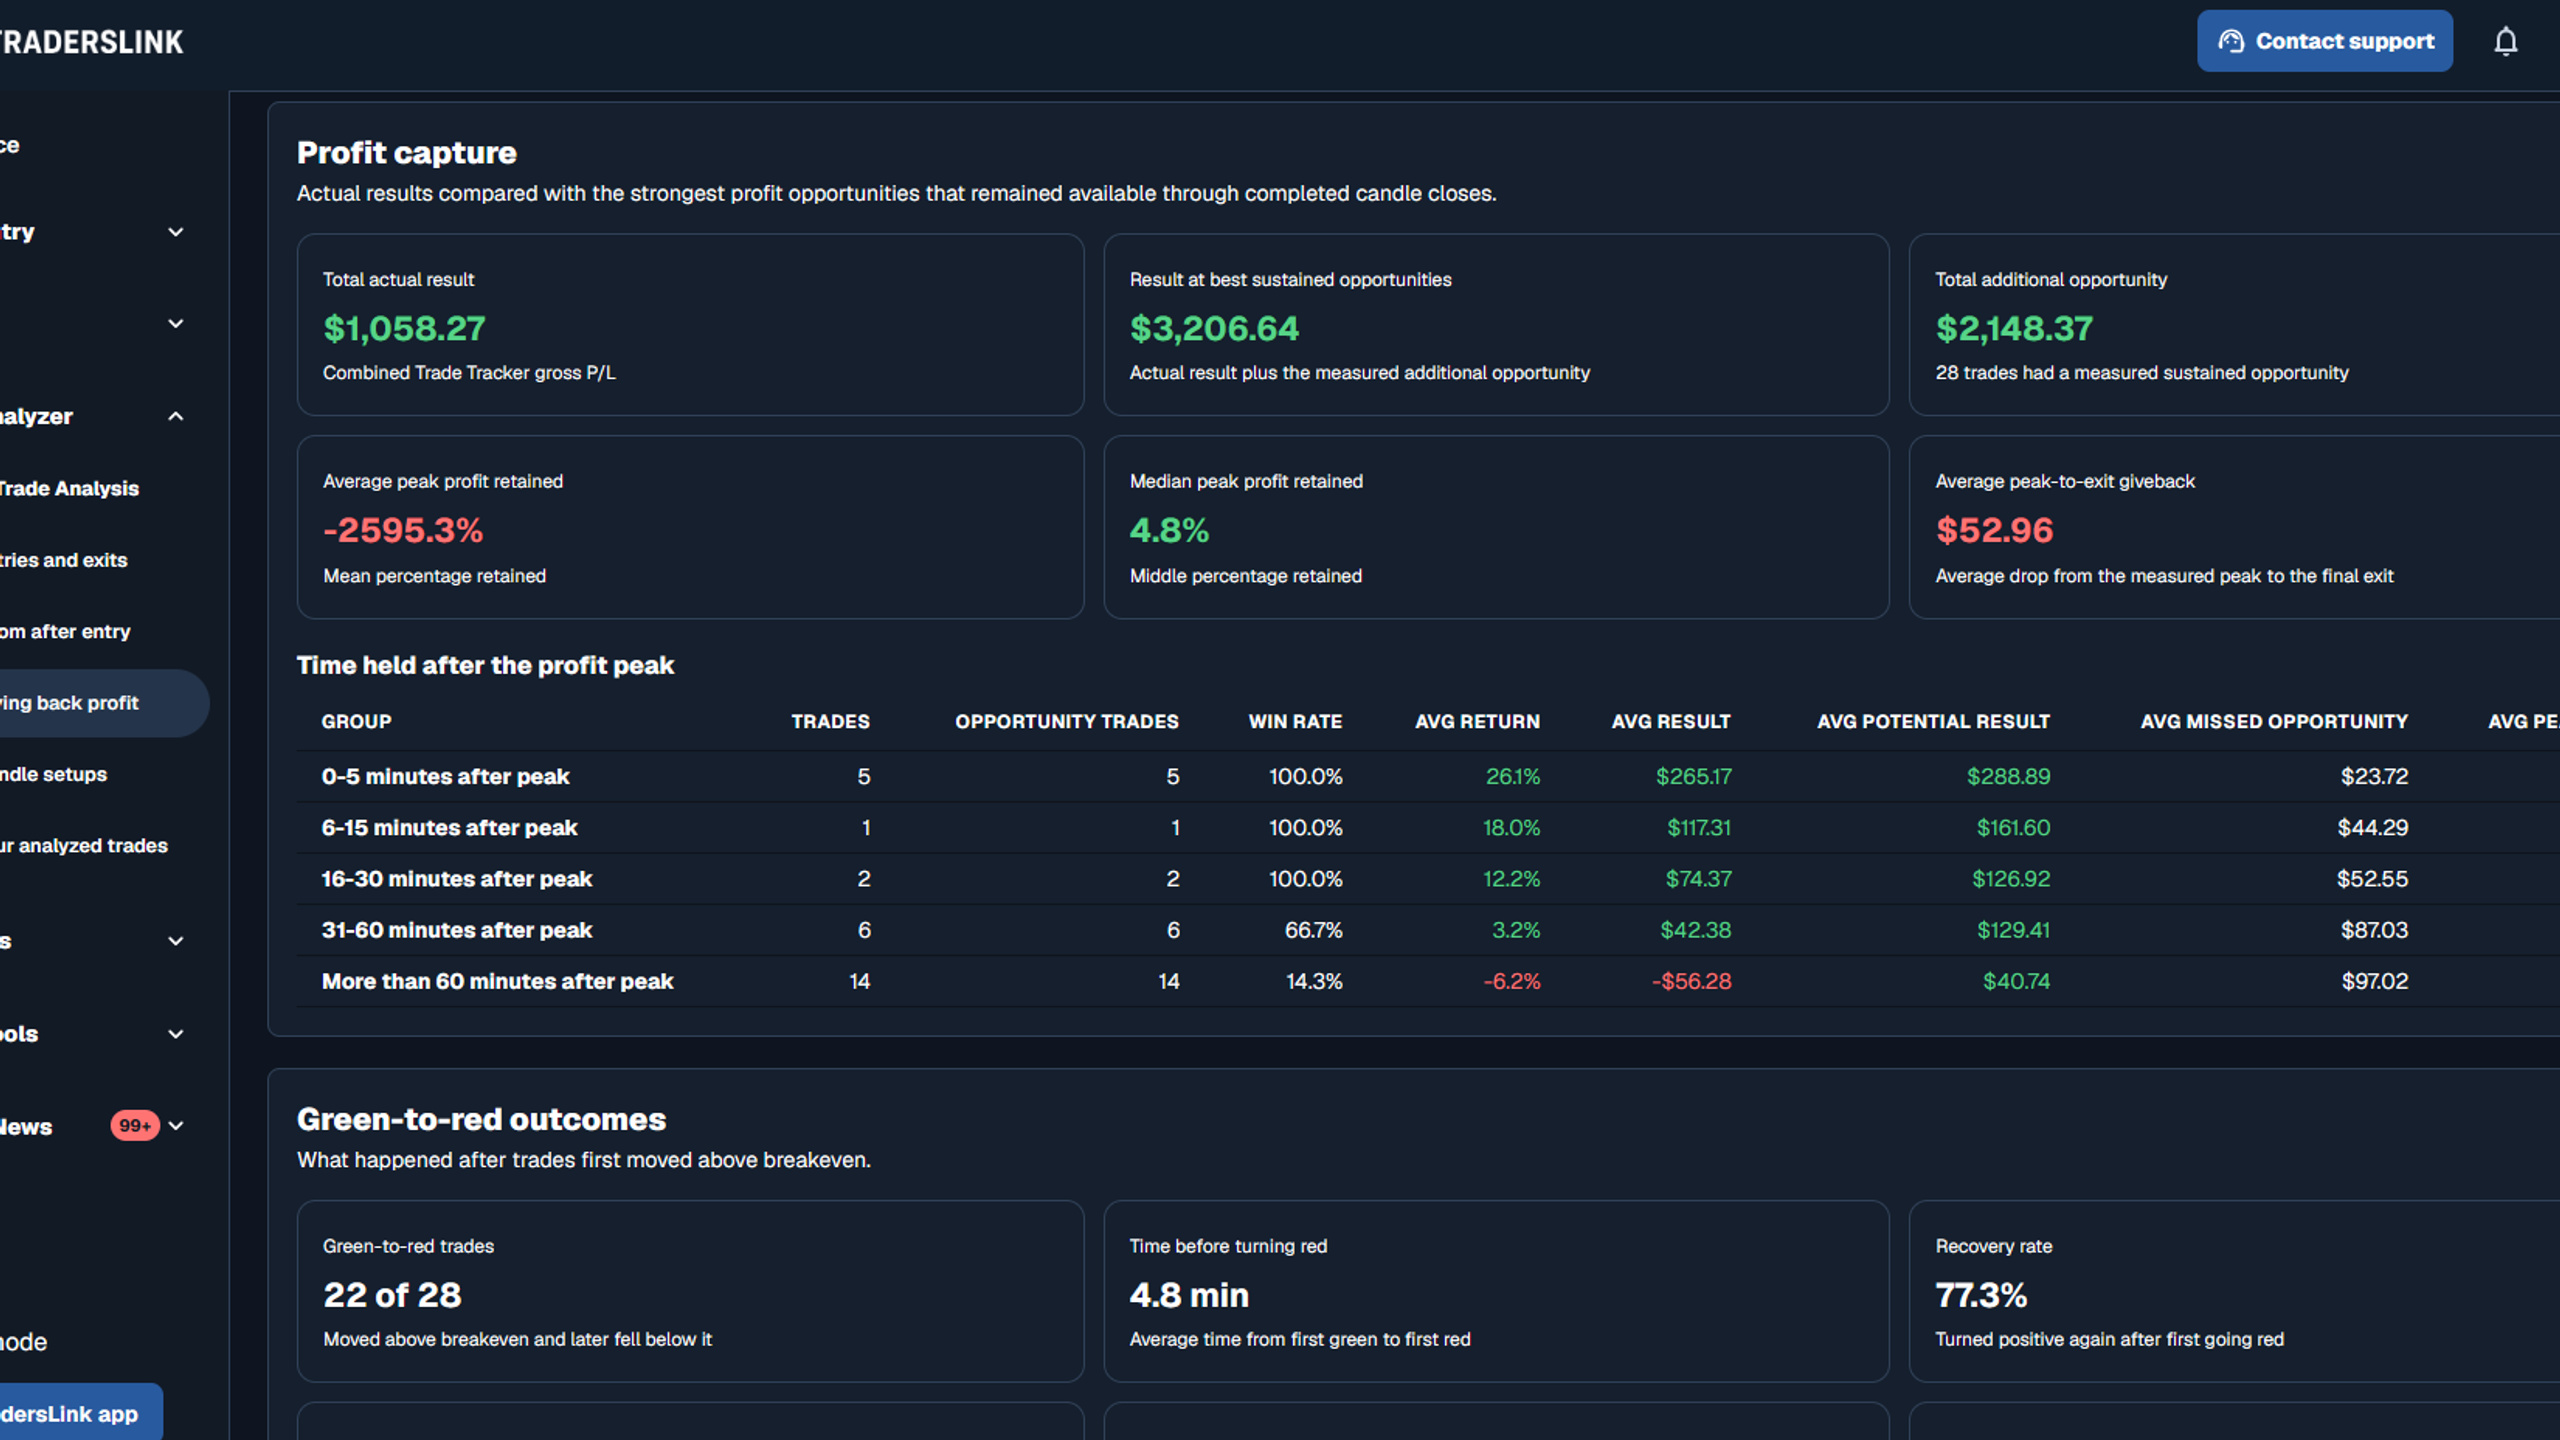2560x1440 pixels.
Task: Select the '6-15 minutes after peak' row
Action: [x=1428, y=828]
